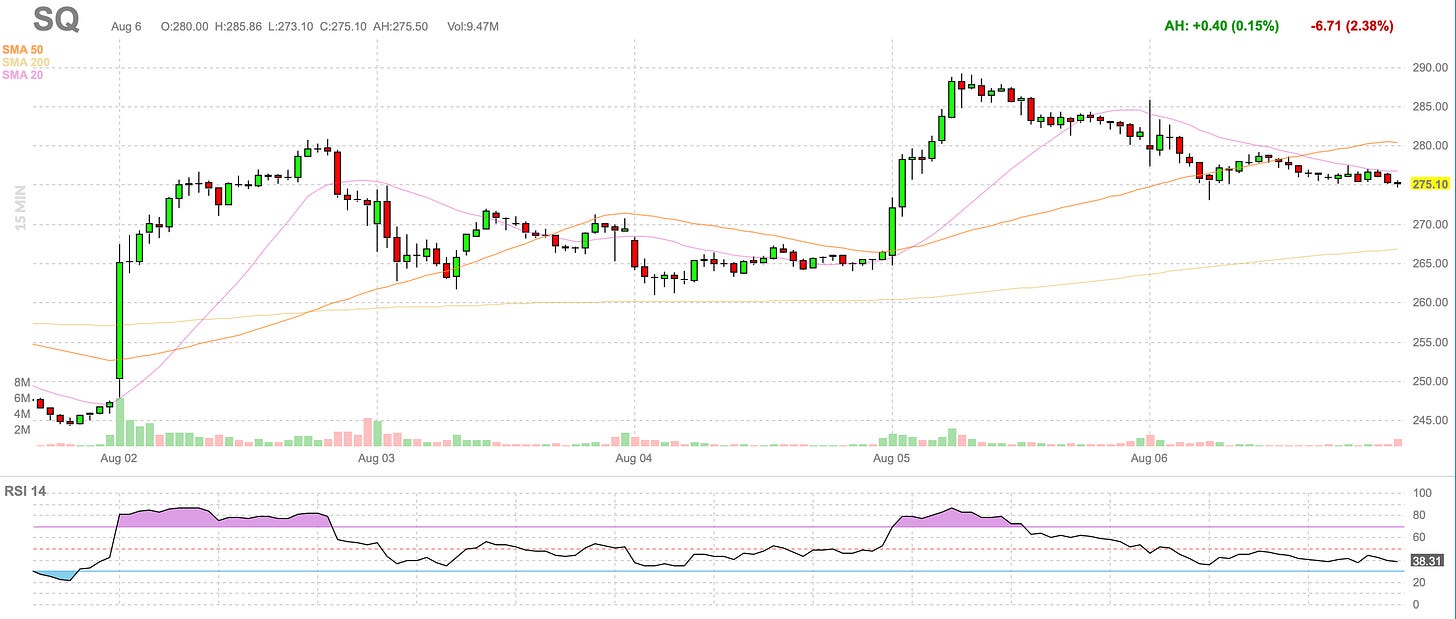Click the Aug 03 date axis label
Viewport: 1456px width, 619px height.
(376, 459)
